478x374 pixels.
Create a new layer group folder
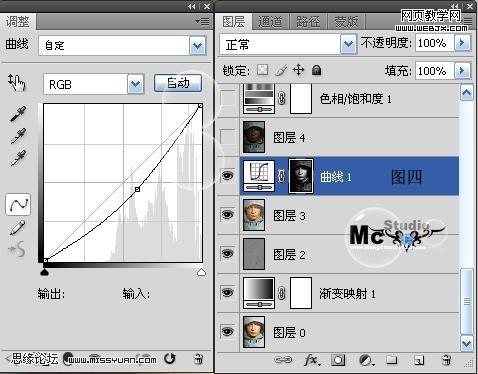click(392, 360)
